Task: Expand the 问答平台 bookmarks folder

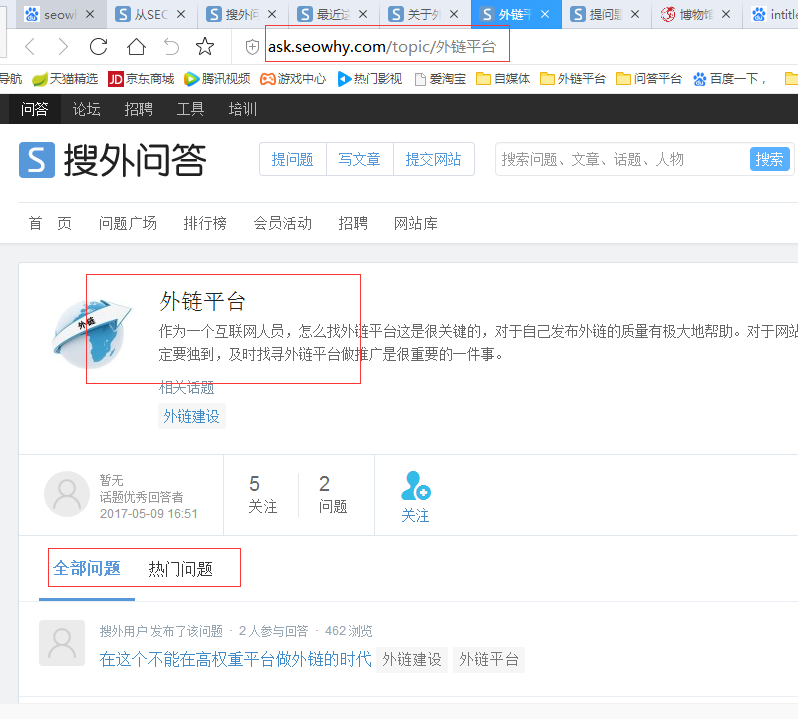Action: 649,79
